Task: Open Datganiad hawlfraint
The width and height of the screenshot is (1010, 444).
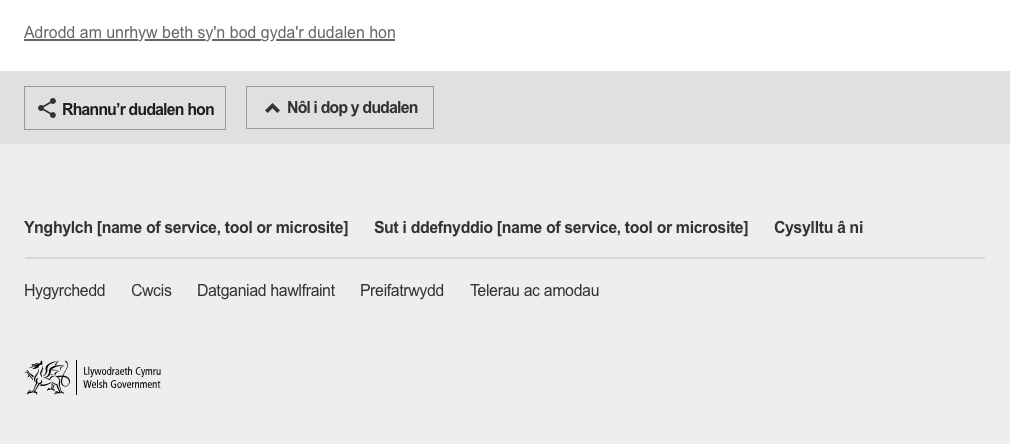Action: 266,291
